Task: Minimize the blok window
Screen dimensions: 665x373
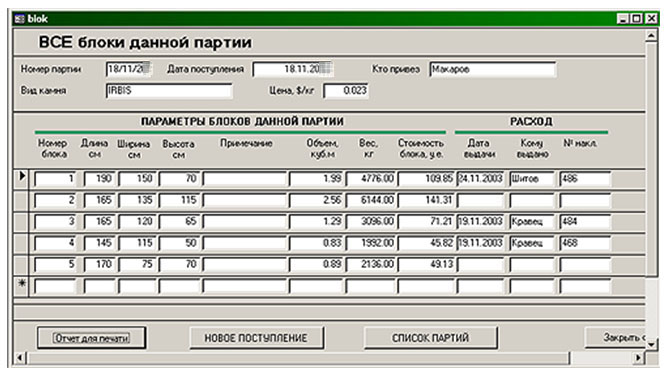Action: [623, 19]
